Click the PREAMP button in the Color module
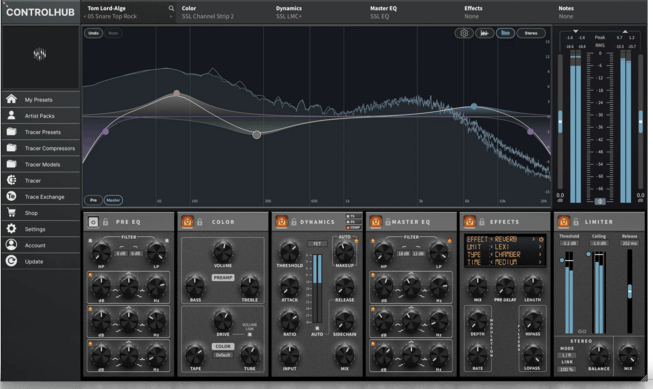The image size is (653, 389). (223, 277)
